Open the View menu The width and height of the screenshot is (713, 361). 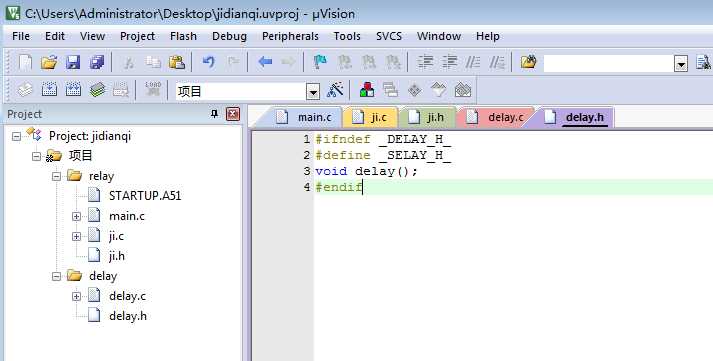(92, 36)
